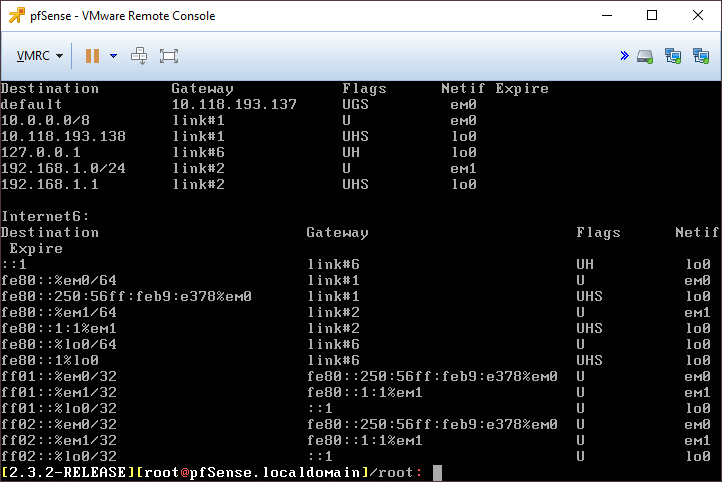The height and width of the screenshot is (482, 722).
Task: Select the fe80::1:1%em1 destination entry
Action: [58, 328]
